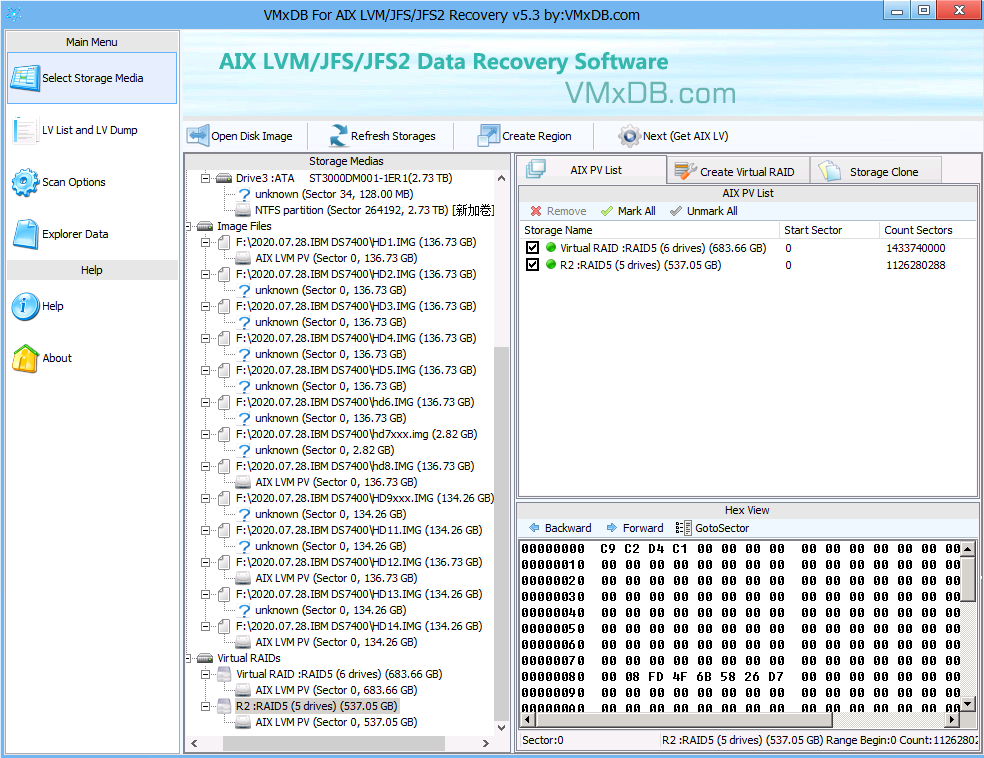The height and width of the screenshot is (758, 984).
Task: Collapse the Virtual RAIDs tree node
Action: tap(188, 658)
